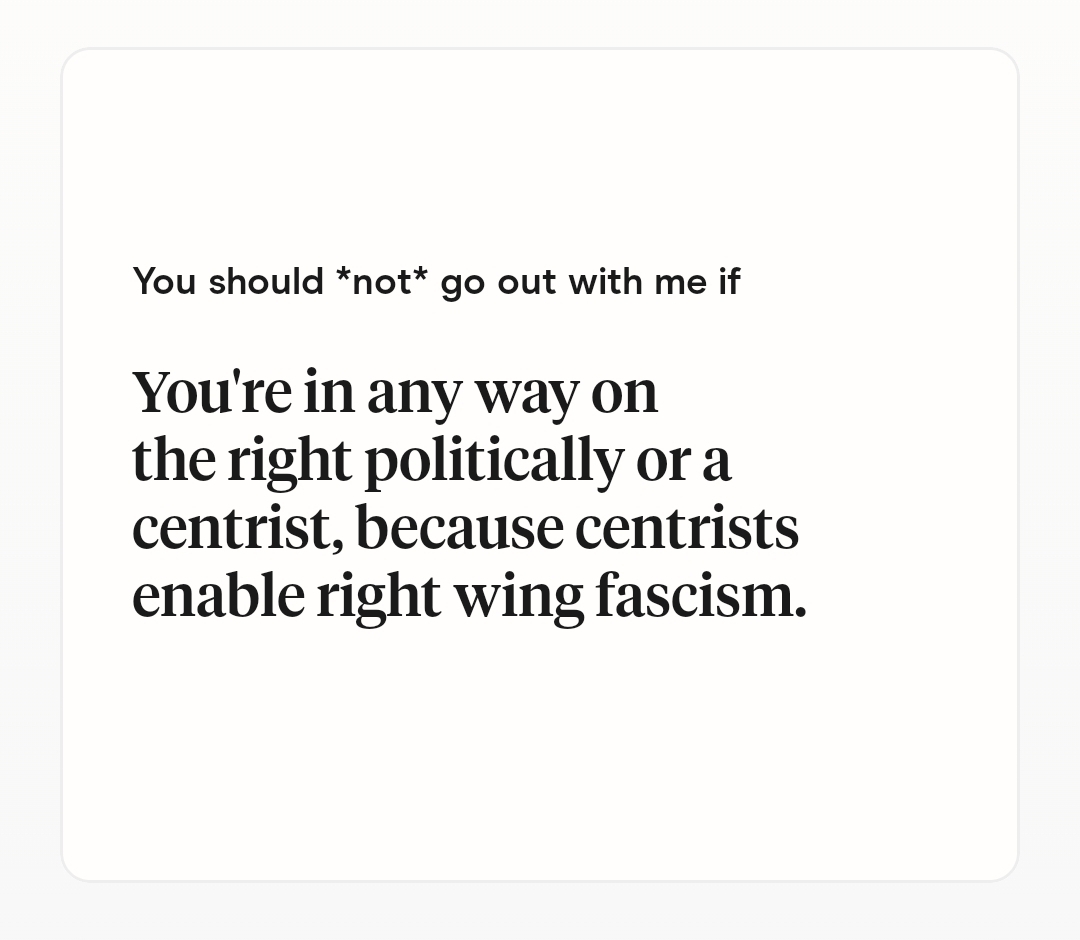The image size is (1080, 940).
Task: Click the answer line "the right politically or a"
Action: 431,460
